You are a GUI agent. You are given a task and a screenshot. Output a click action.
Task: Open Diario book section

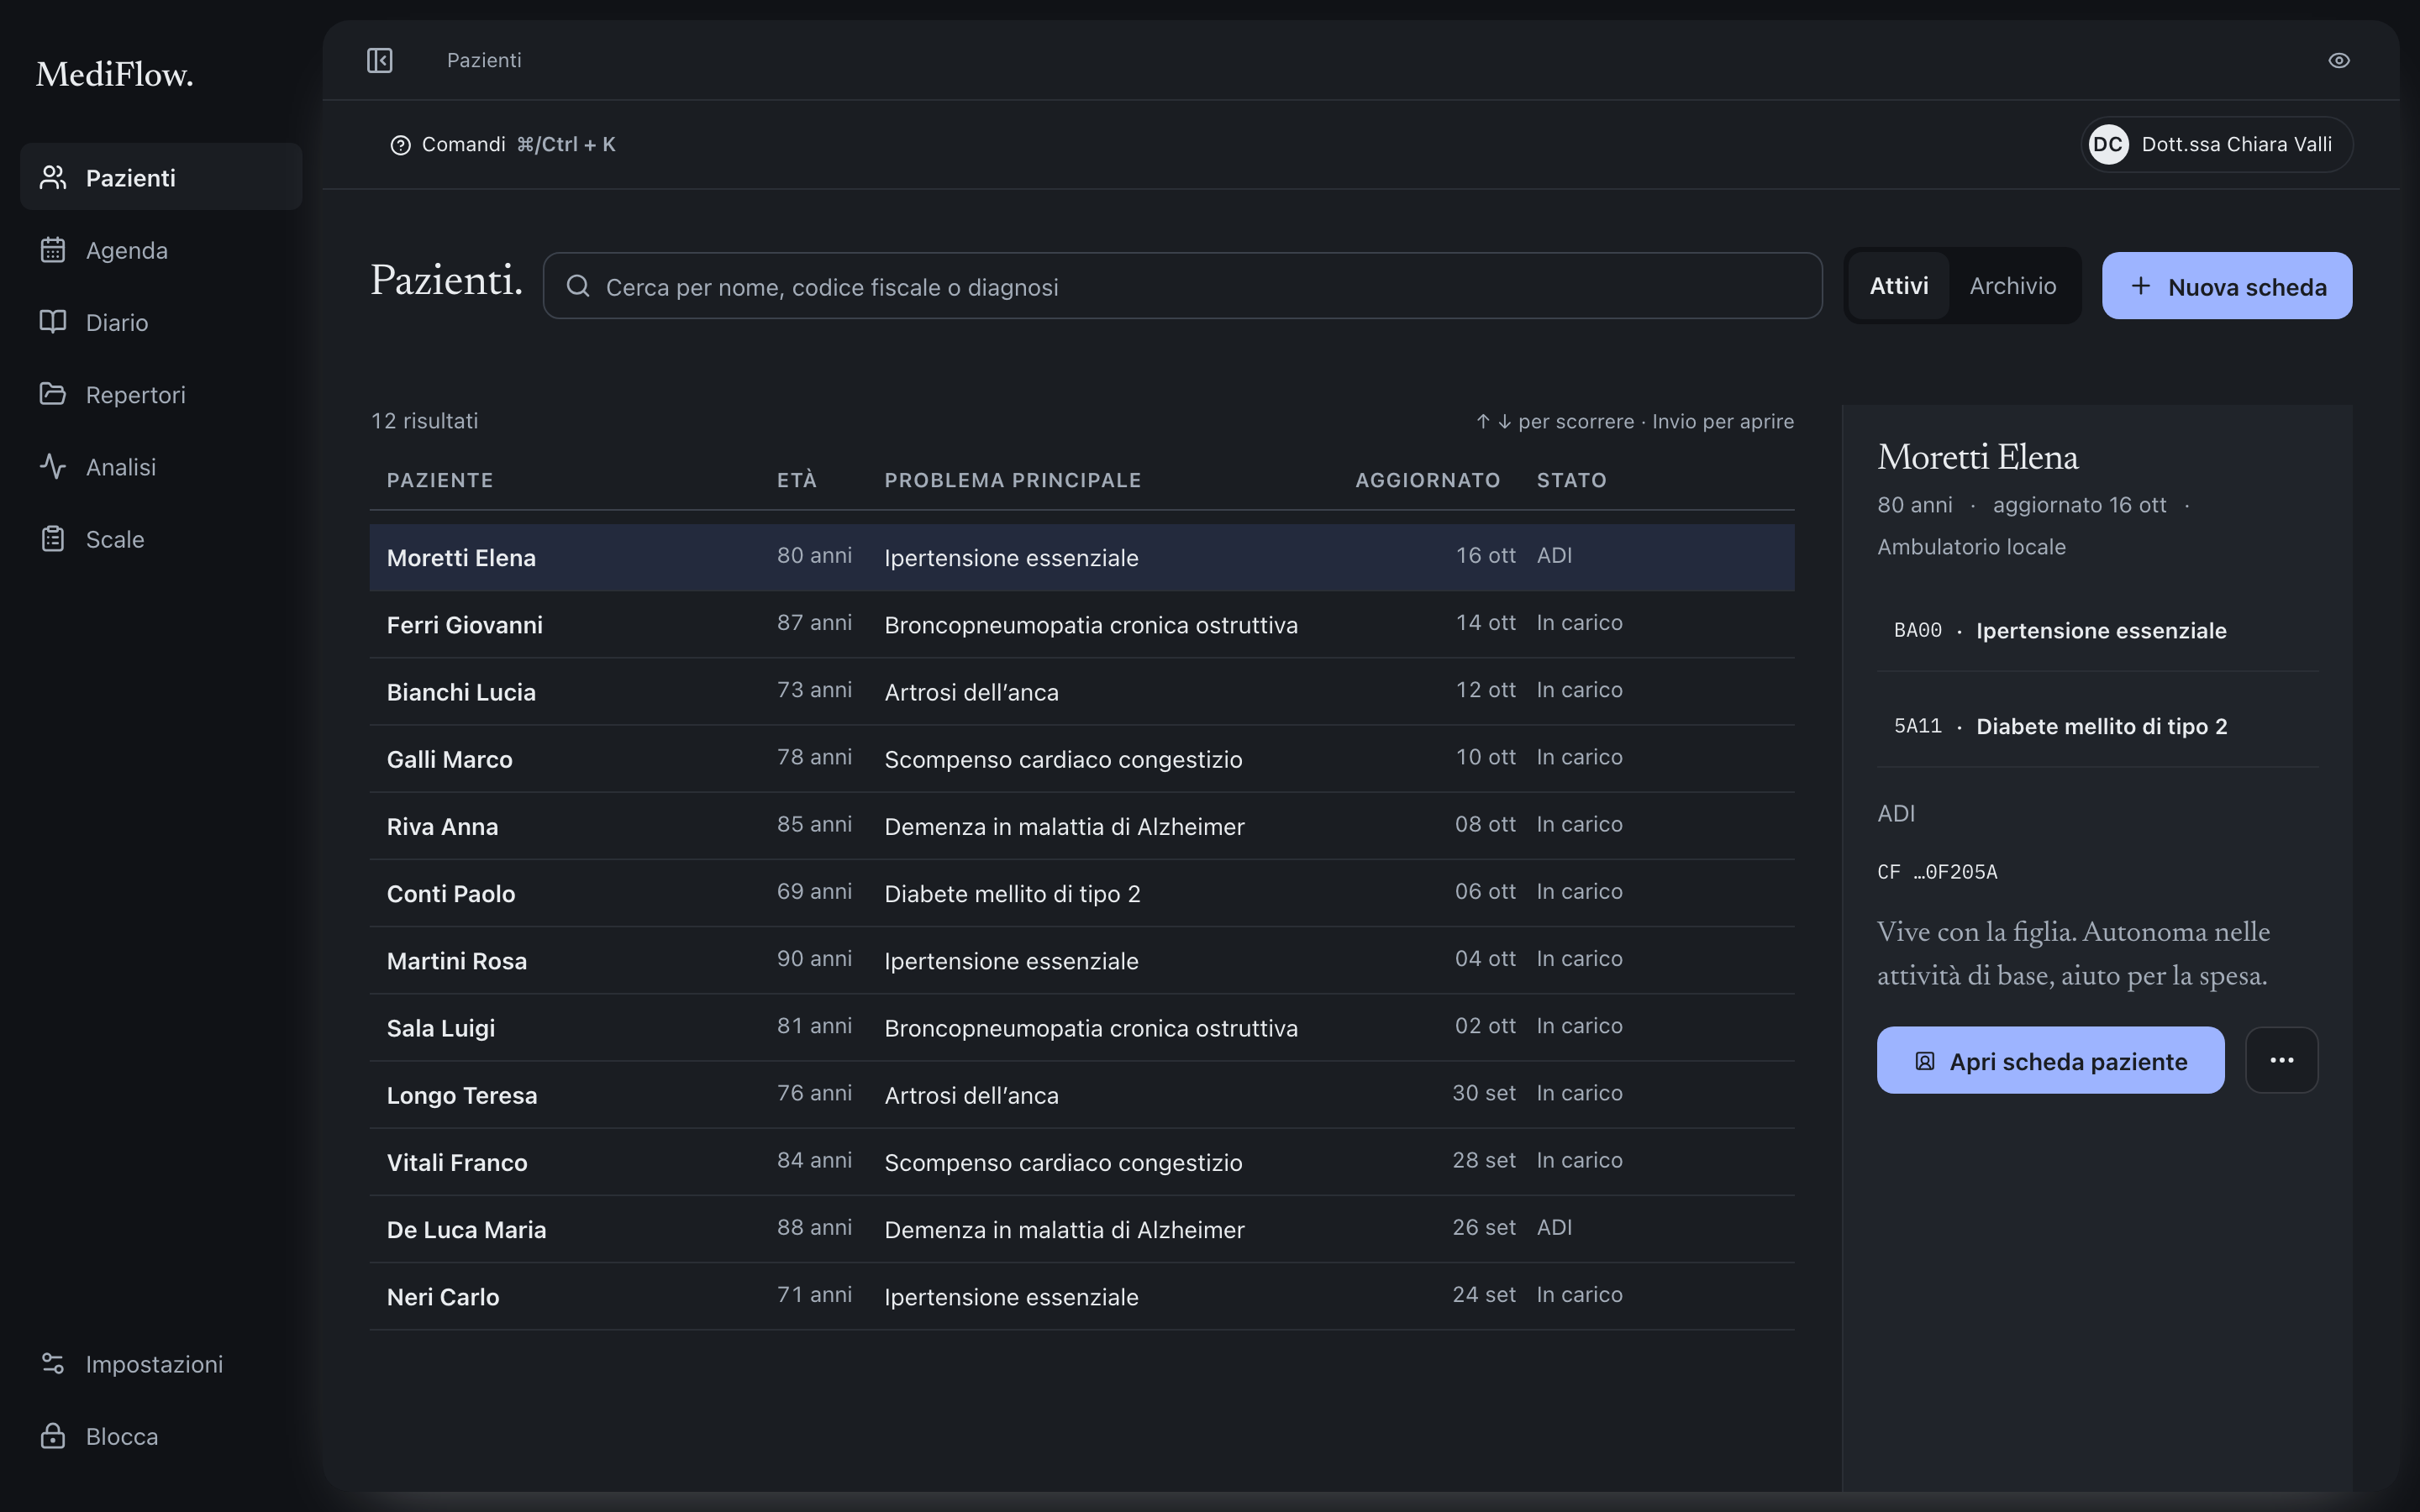161,322
